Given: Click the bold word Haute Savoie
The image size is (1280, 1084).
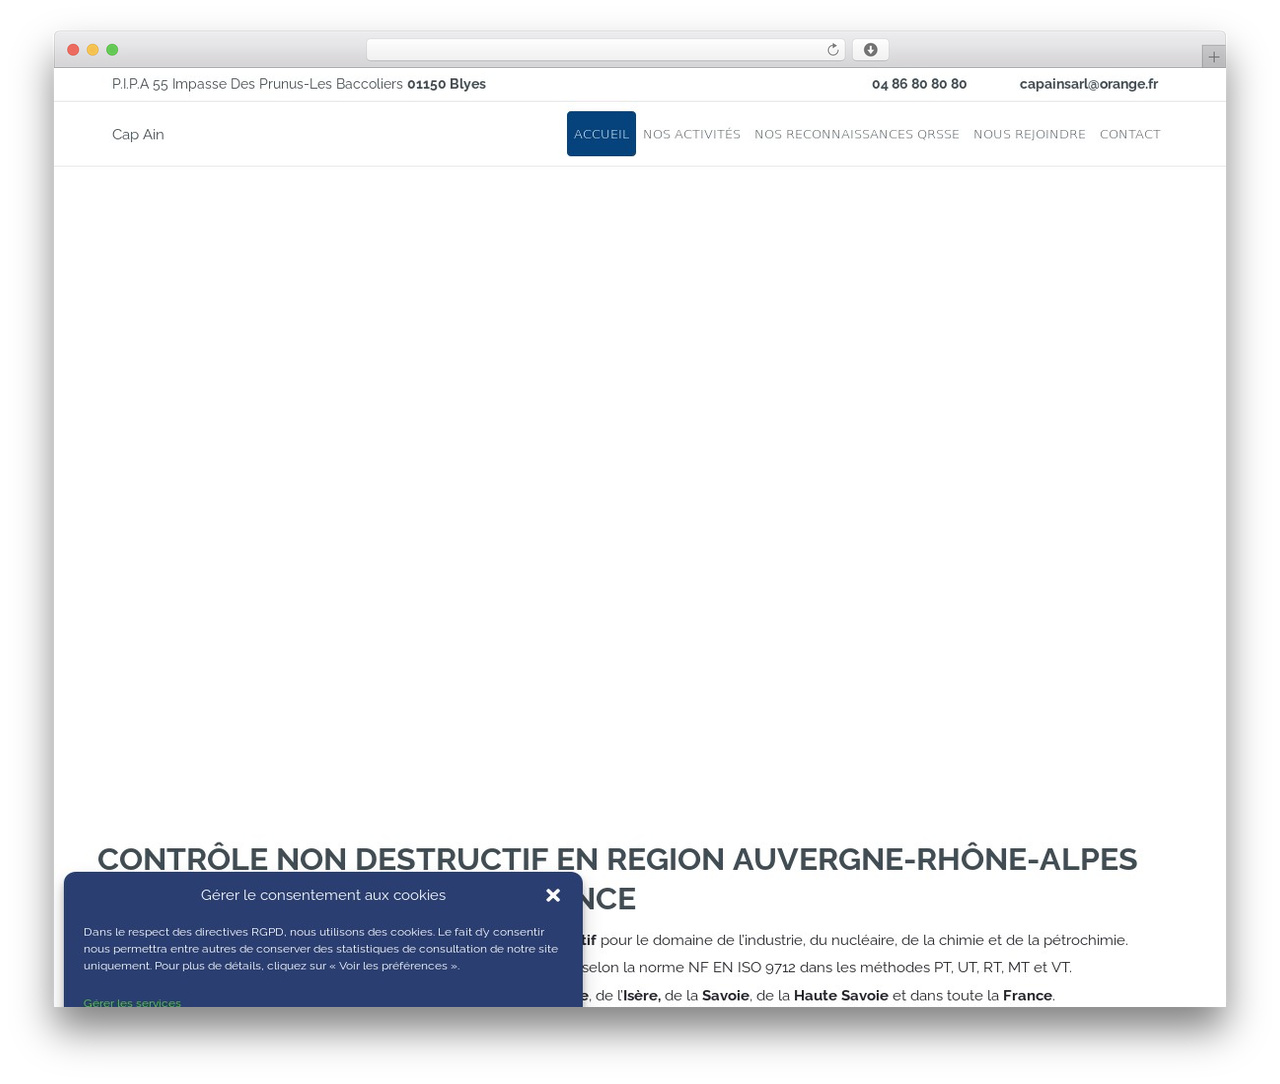Looking at the screenshot, I should point(841,995).
